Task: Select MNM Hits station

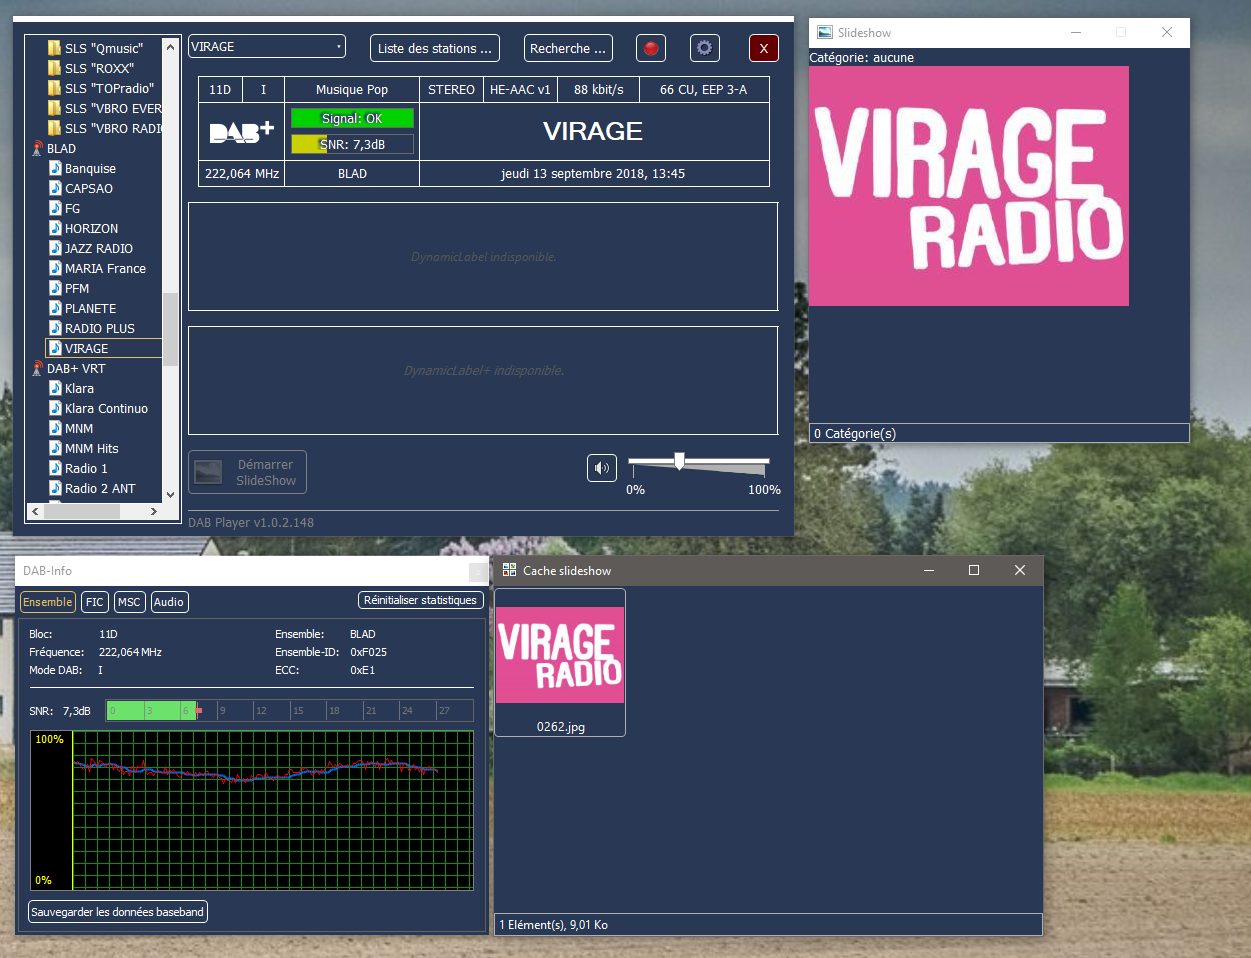Action: (91, 449)
